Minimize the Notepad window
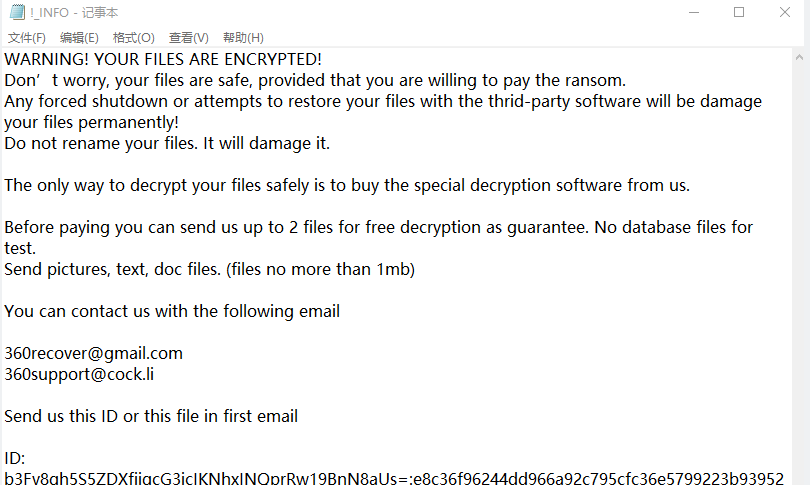The width and height of the screenshot is (810, 485). click(693, 12)
